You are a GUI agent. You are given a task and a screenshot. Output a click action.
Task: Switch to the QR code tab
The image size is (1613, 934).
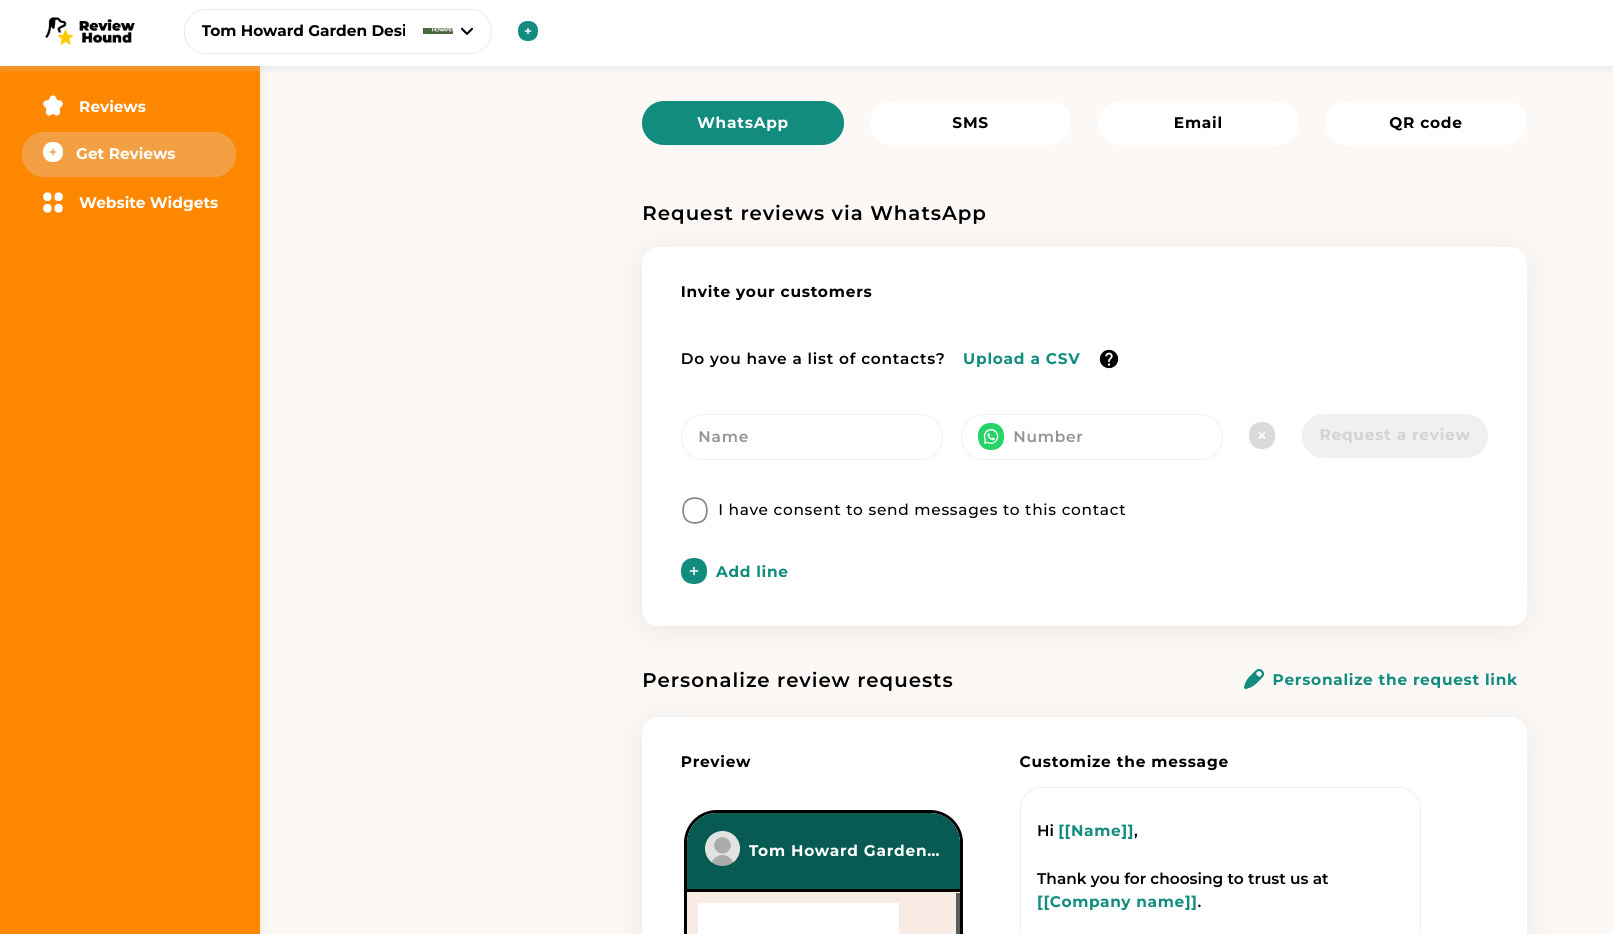tap(1425, 123)
